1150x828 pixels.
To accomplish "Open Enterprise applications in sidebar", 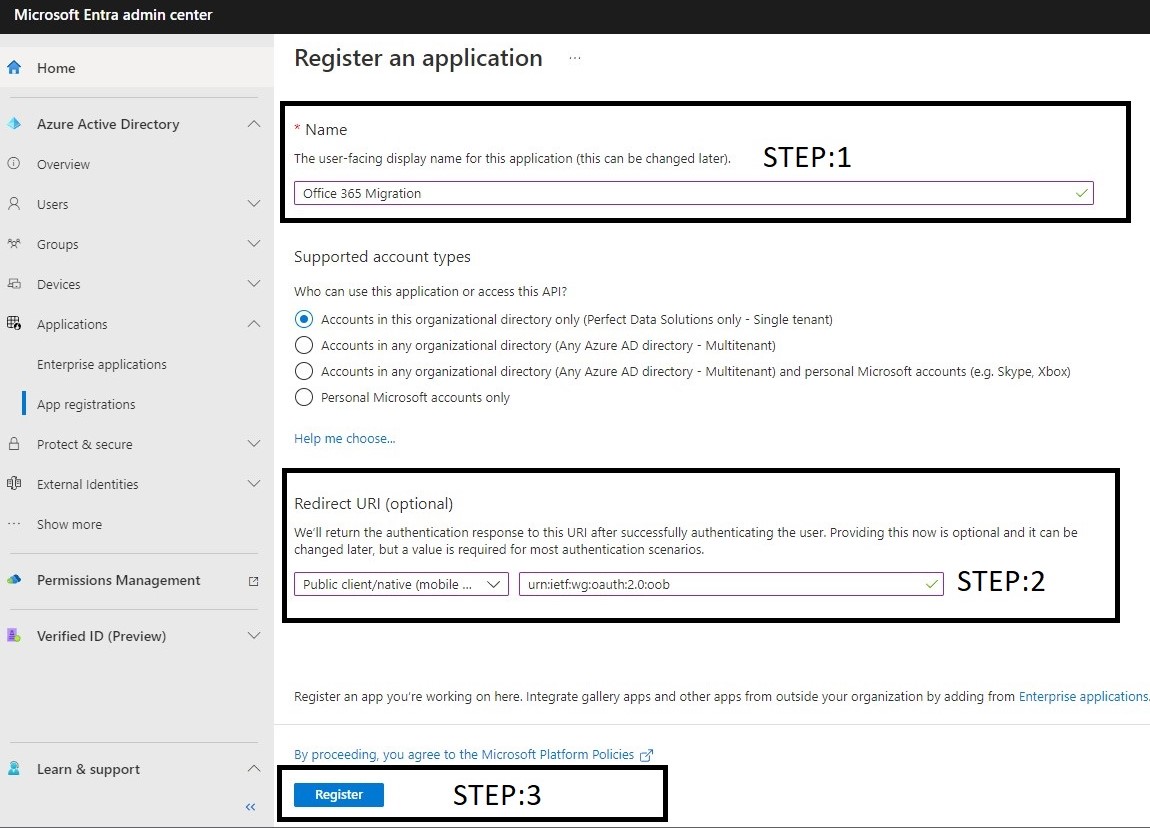I will click(x=101, y=364).
